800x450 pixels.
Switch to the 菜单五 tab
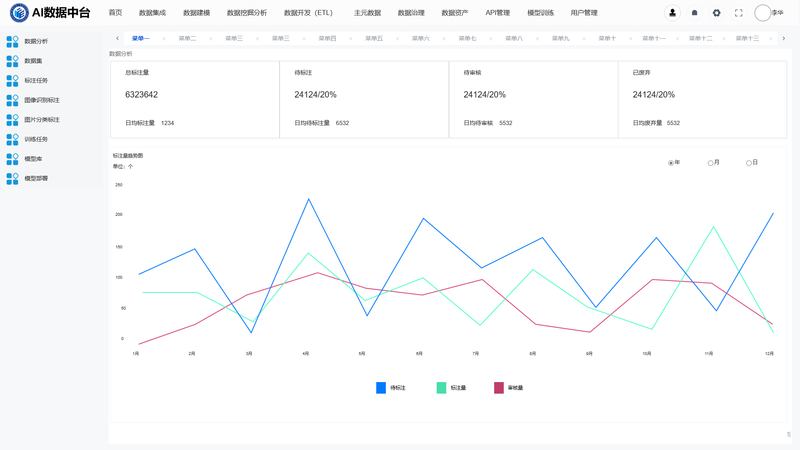click(x=373, y=38)
